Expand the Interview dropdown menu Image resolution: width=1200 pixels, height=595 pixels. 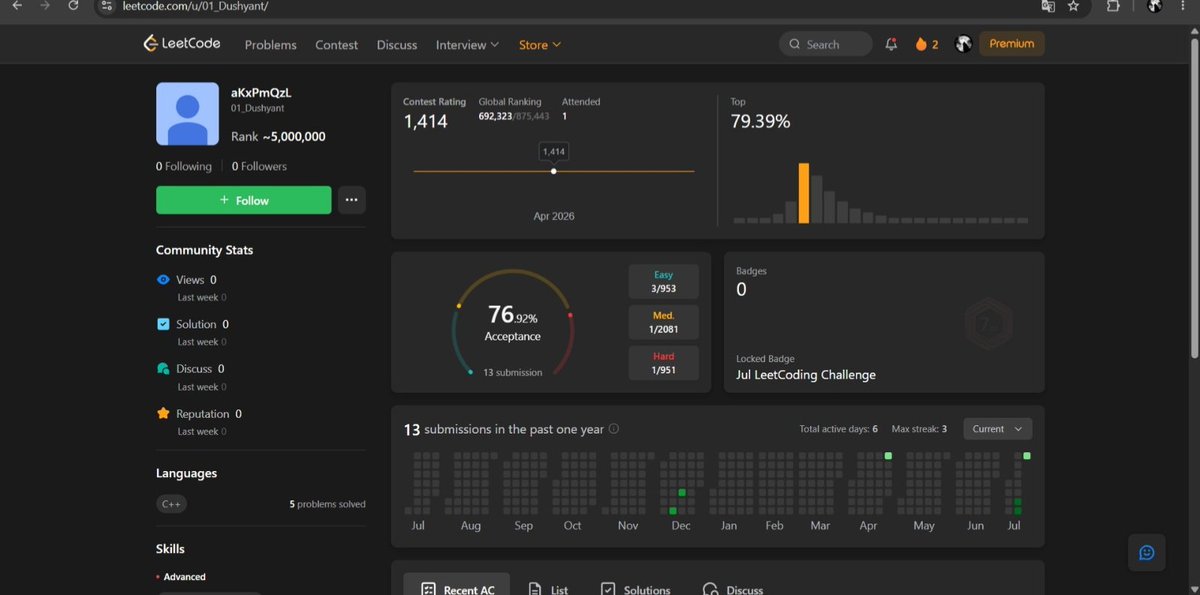467,45
